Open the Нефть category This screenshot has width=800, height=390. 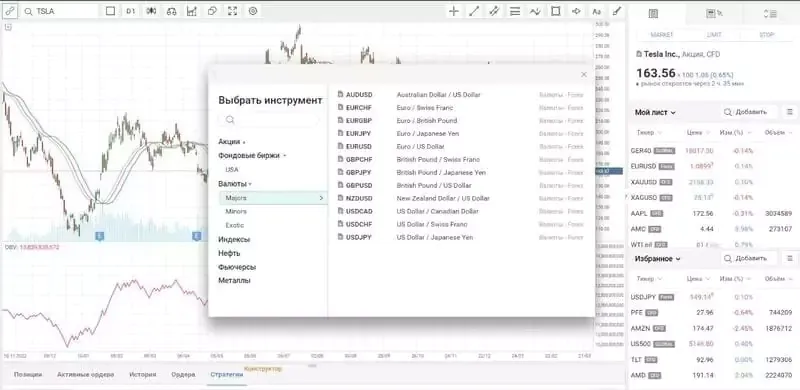[229, 253]
